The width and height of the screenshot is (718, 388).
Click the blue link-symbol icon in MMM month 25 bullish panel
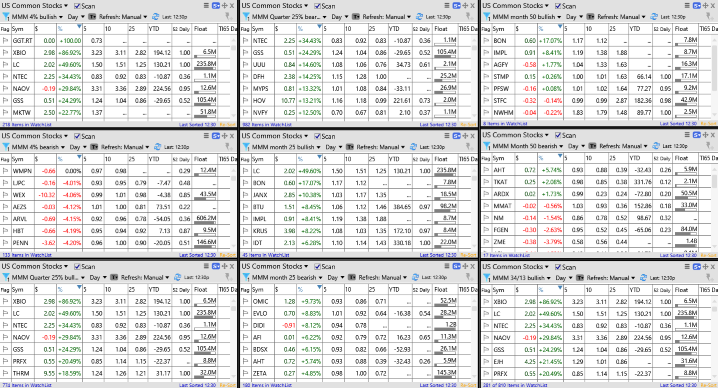point(456,136)
